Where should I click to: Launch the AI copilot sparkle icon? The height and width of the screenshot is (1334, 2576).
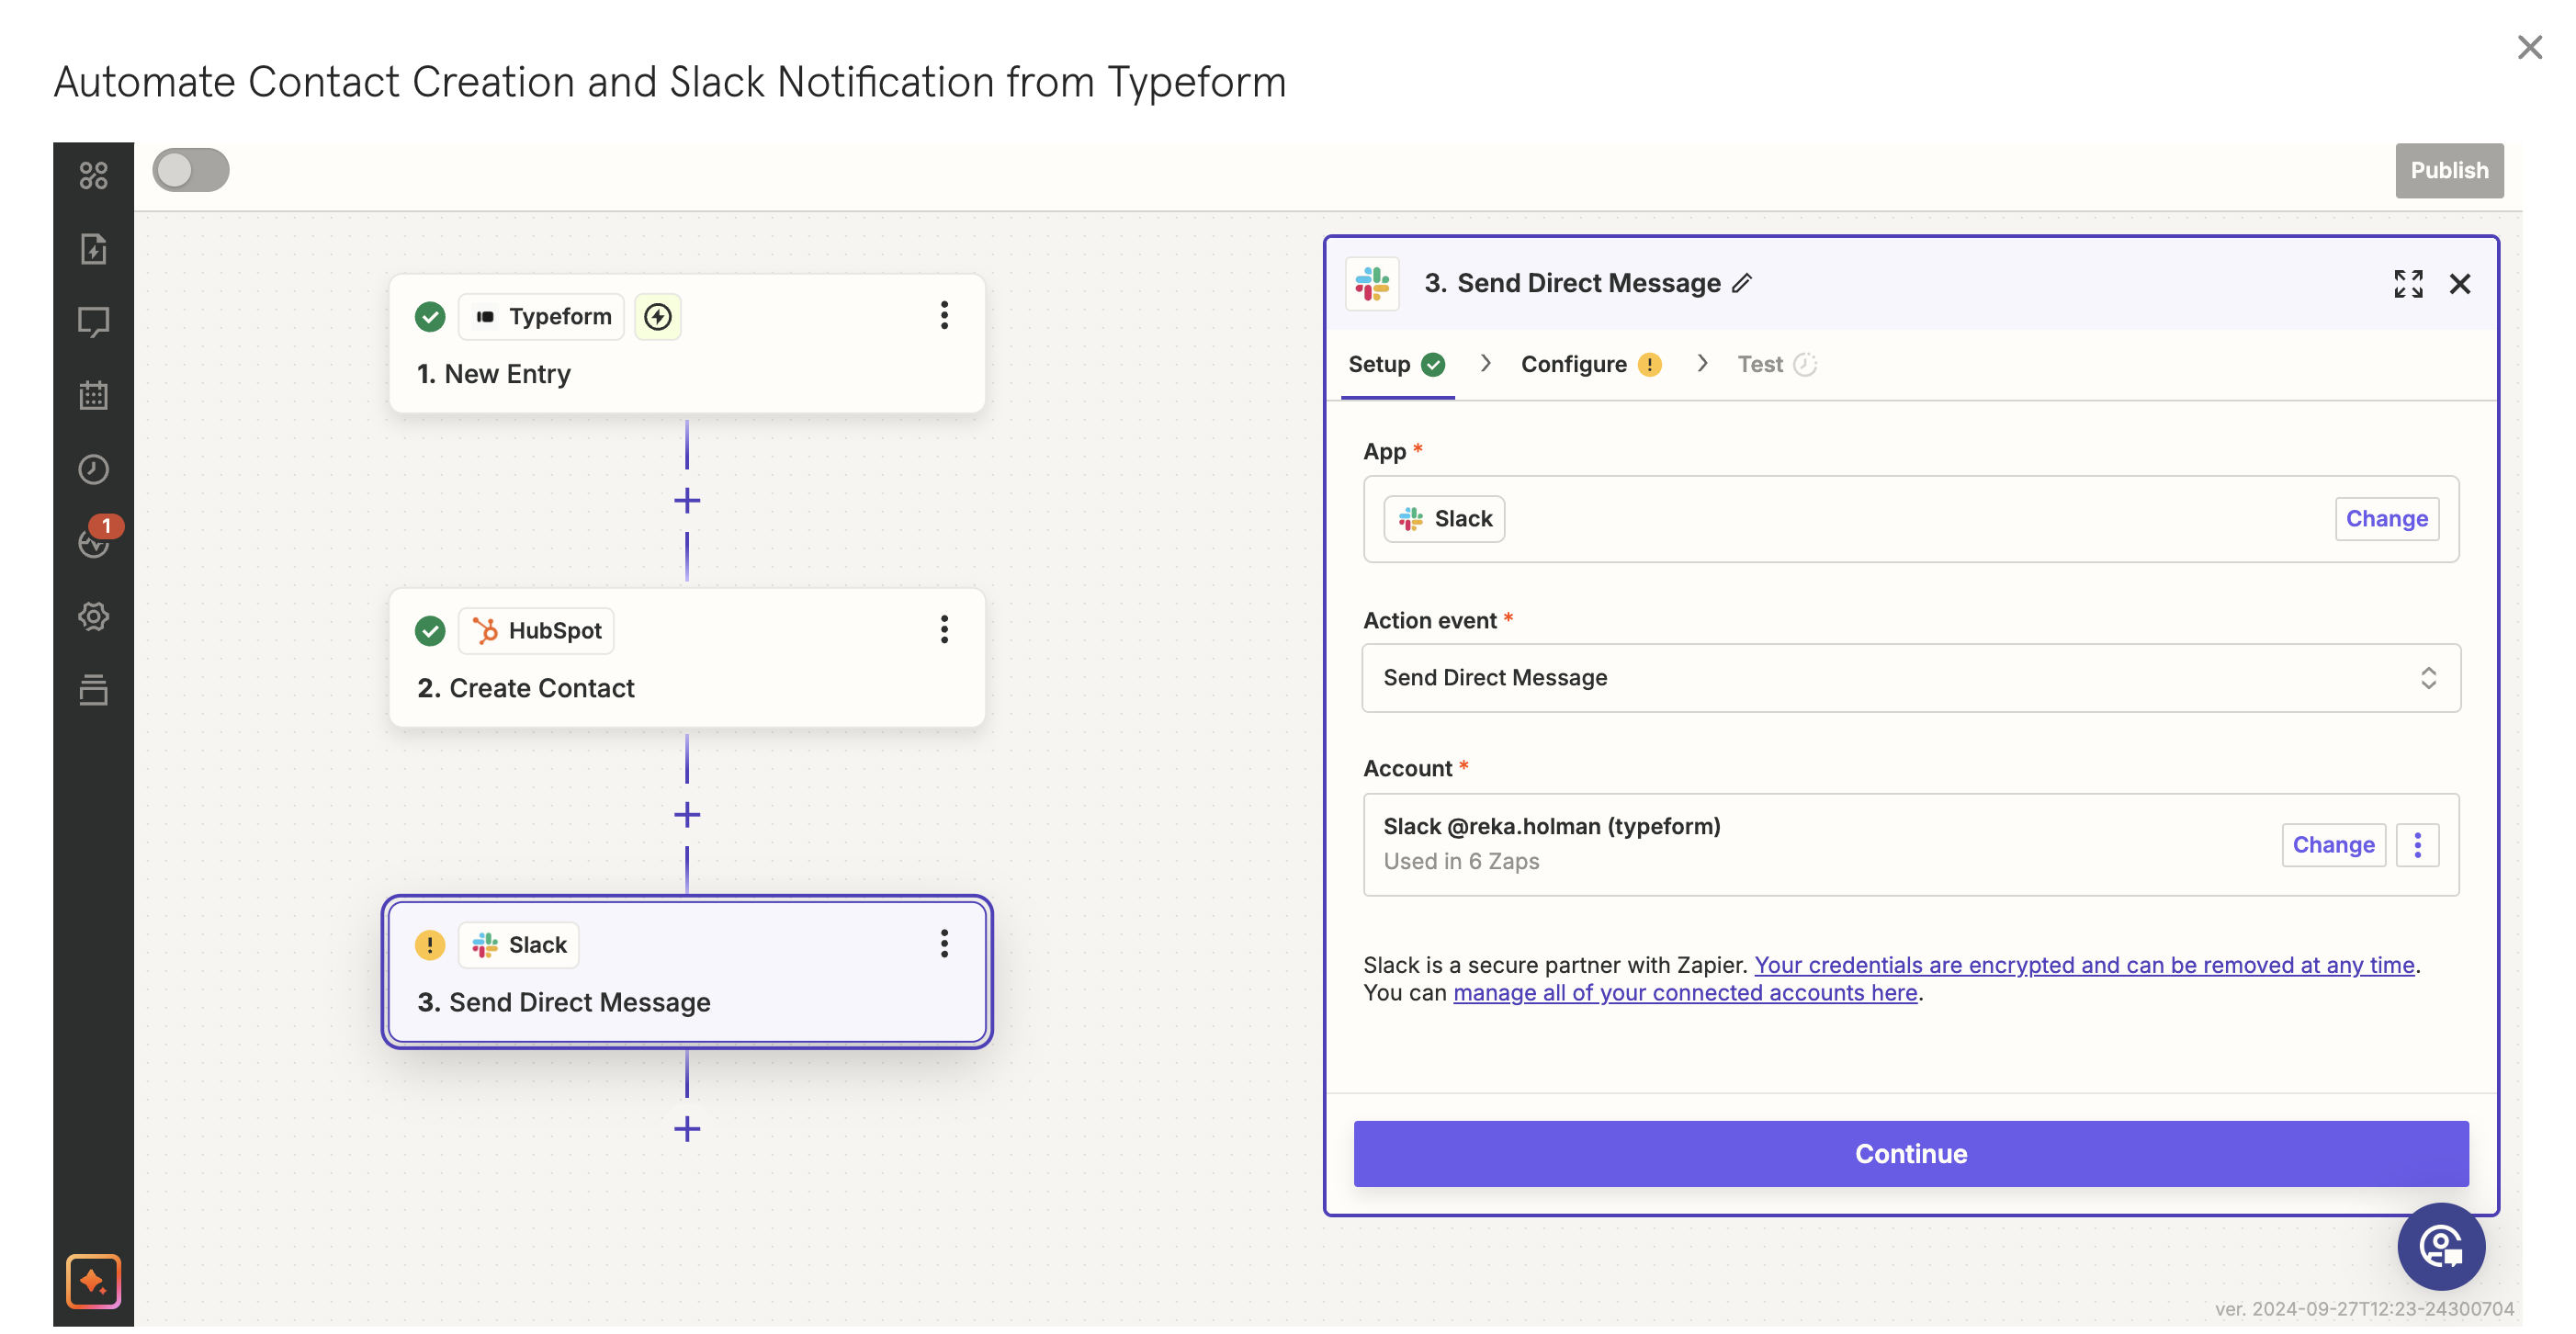(93, 1281)
